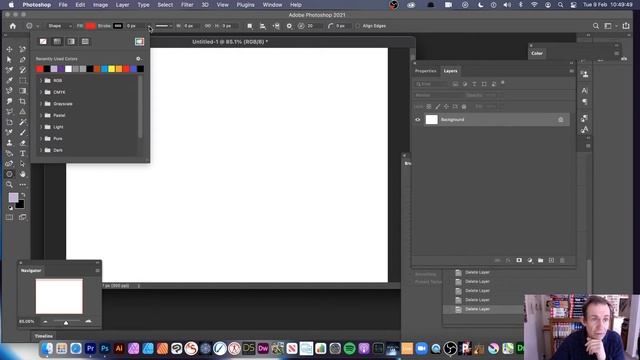Expand the Light swatch folder

pyautogui.click(x=41, y=127)
